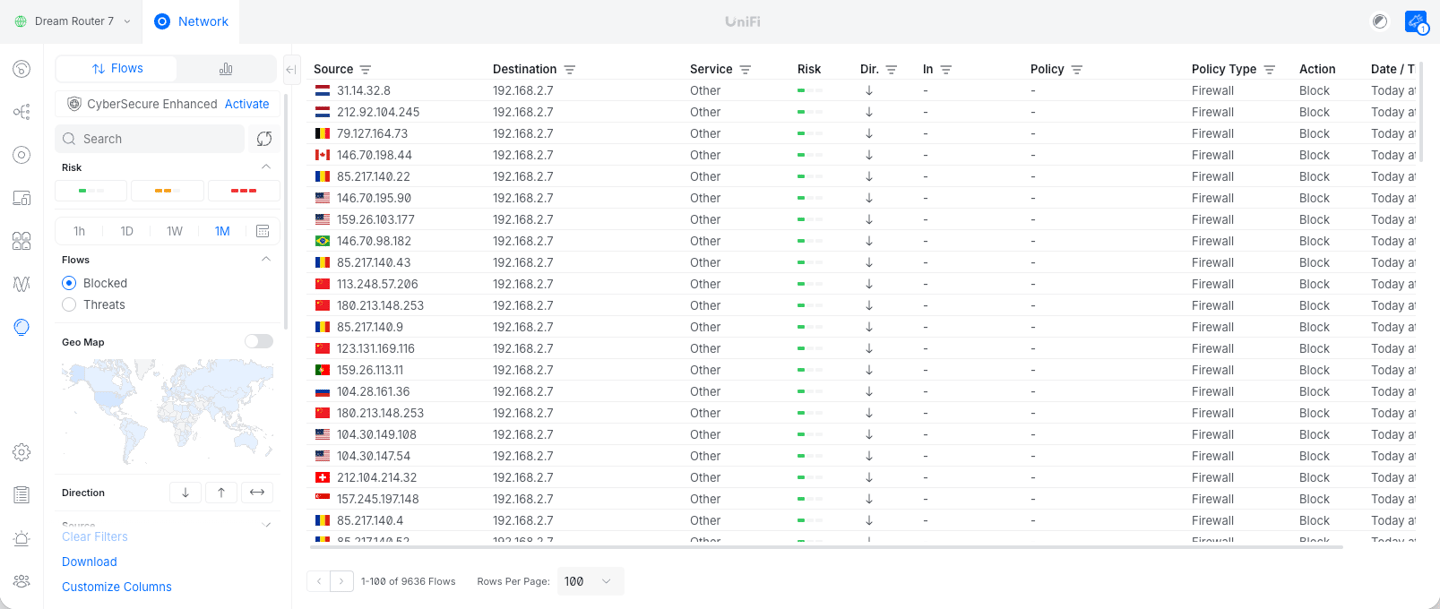Click the table horizontal scrollbar
The image size is (1440, 609).
(x=826, y=547)
